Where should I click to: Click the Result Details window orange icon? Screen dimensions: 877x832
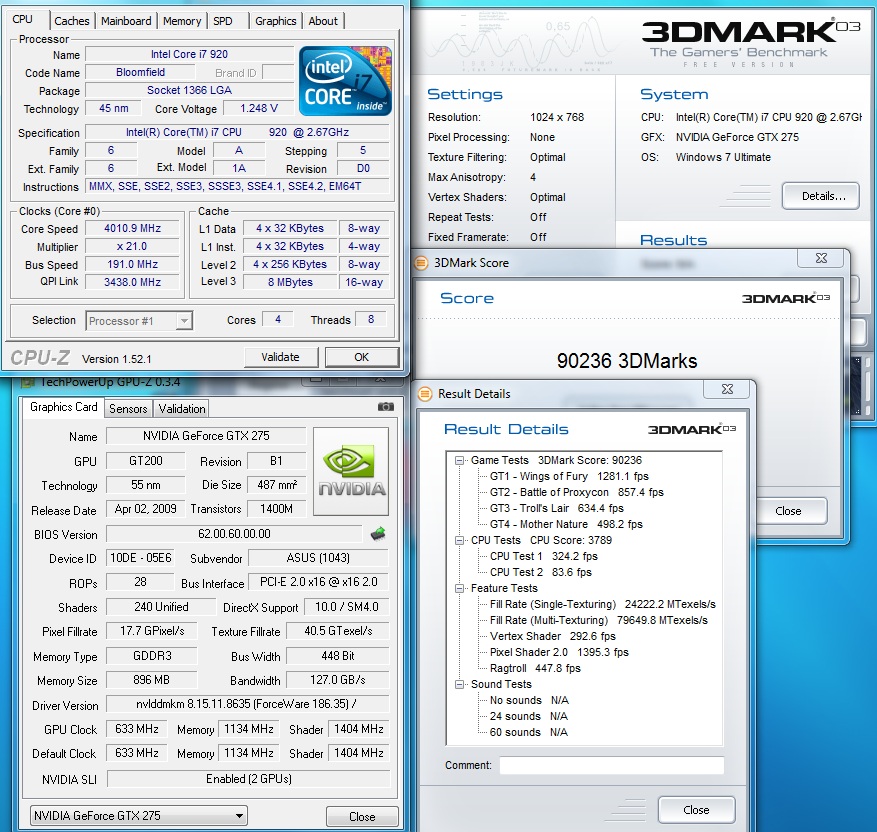coord(425,394)
